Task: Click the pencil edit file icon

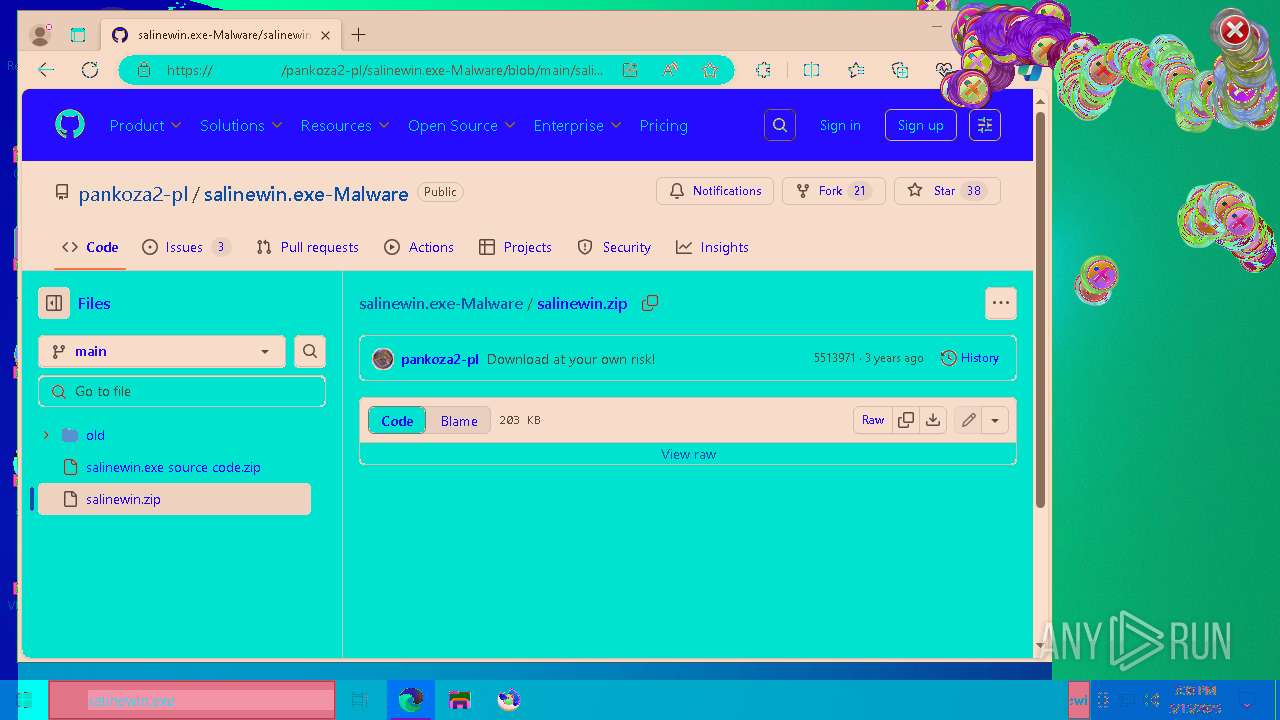Action: pyautogui.click(x=968, y=420)
